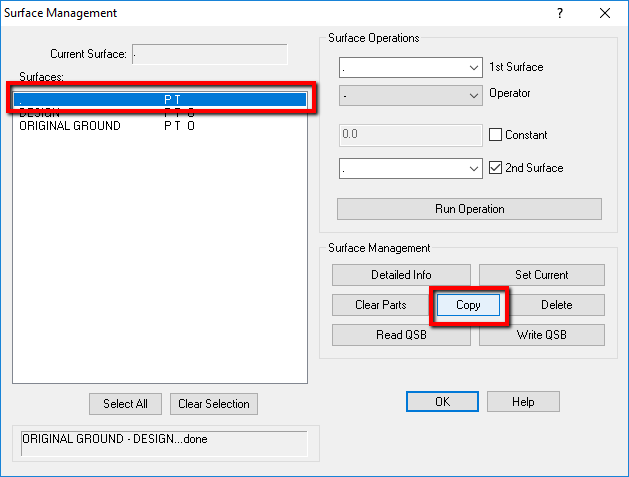Click Write QSB button
The height and width of the screenshot is (477, 629).
click(541, 335)
